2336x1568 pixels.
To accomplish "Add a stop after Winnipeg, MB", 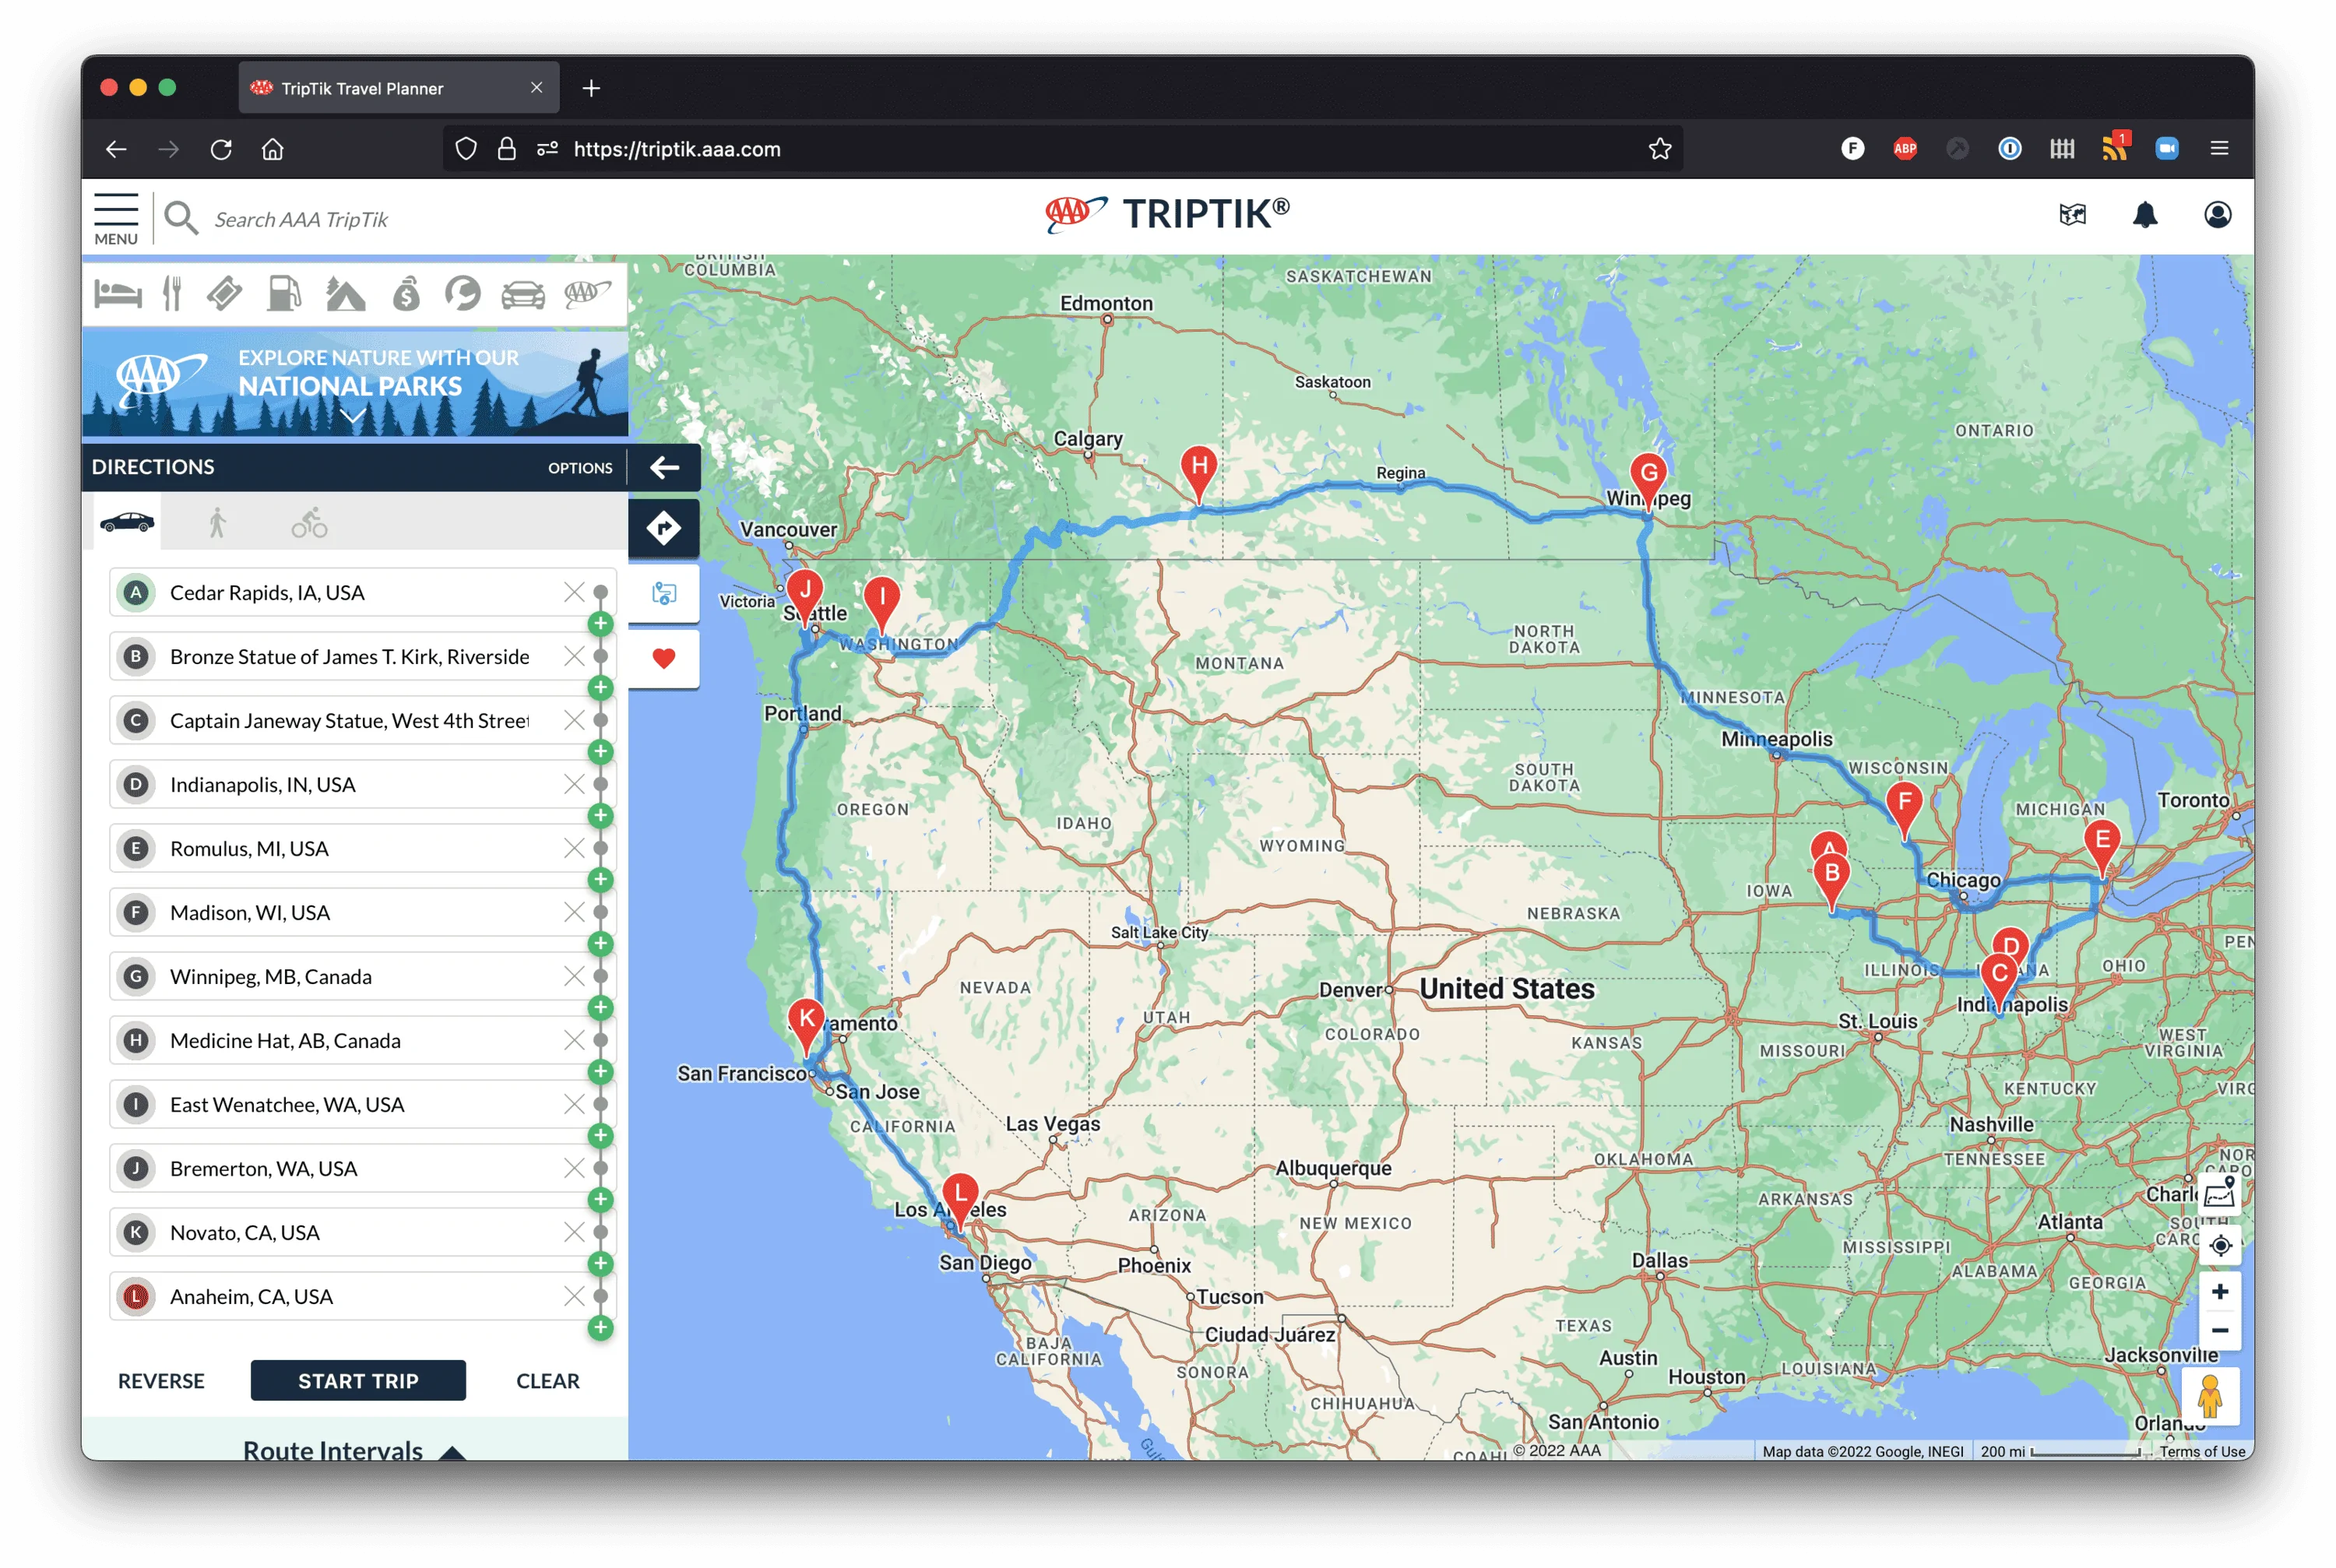I will [x=600, y=1008].
